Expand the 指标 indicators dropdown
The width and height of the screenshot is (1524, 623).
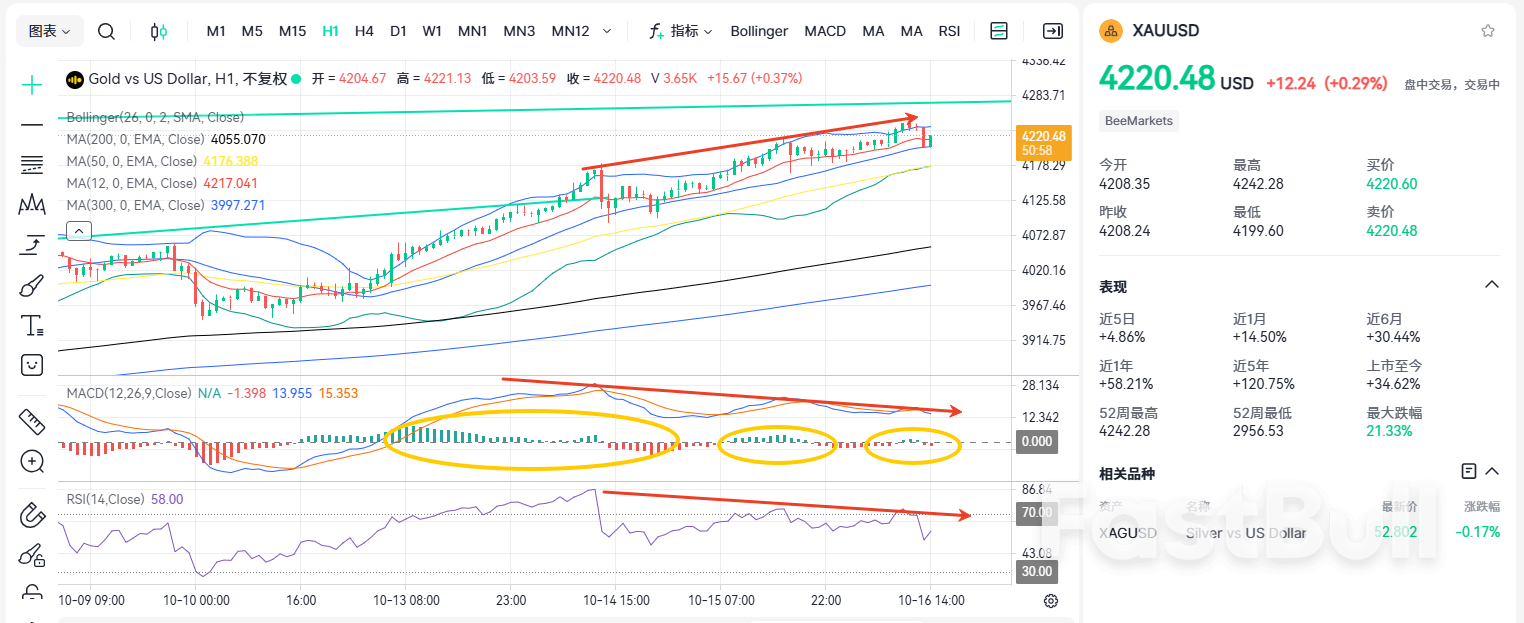(x=681, y=31)
